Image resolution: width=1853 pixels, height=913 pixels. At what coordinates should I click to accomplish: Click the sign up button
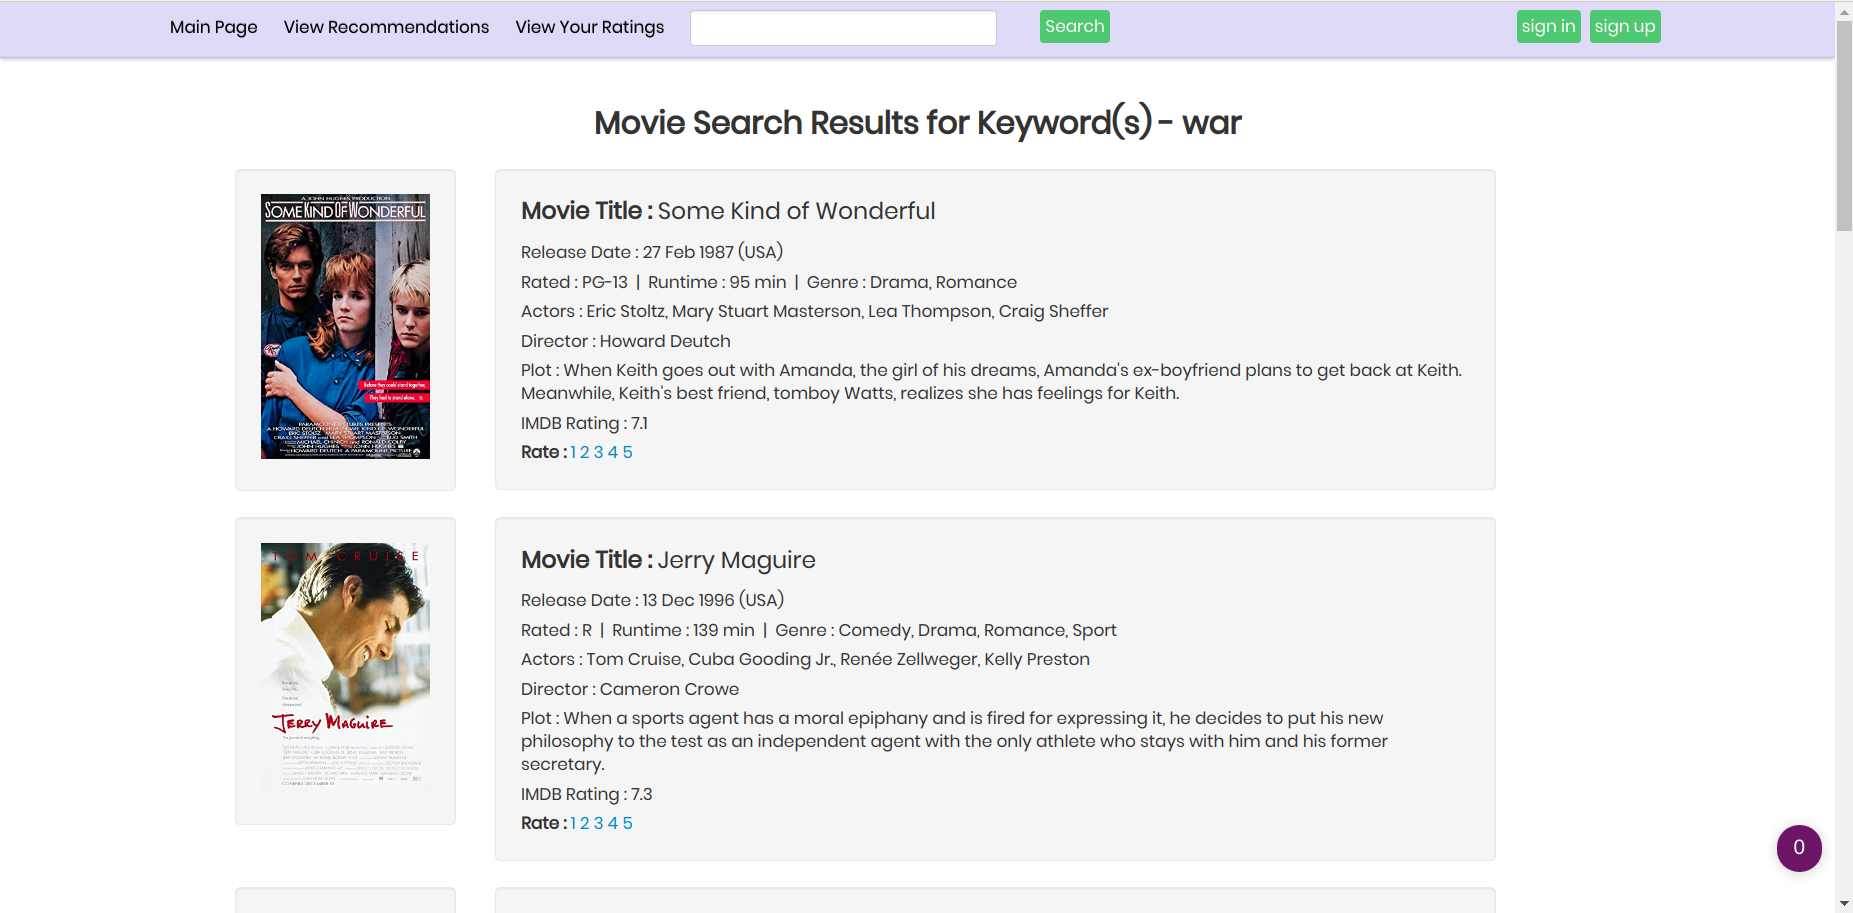(x=1624, y=27)
